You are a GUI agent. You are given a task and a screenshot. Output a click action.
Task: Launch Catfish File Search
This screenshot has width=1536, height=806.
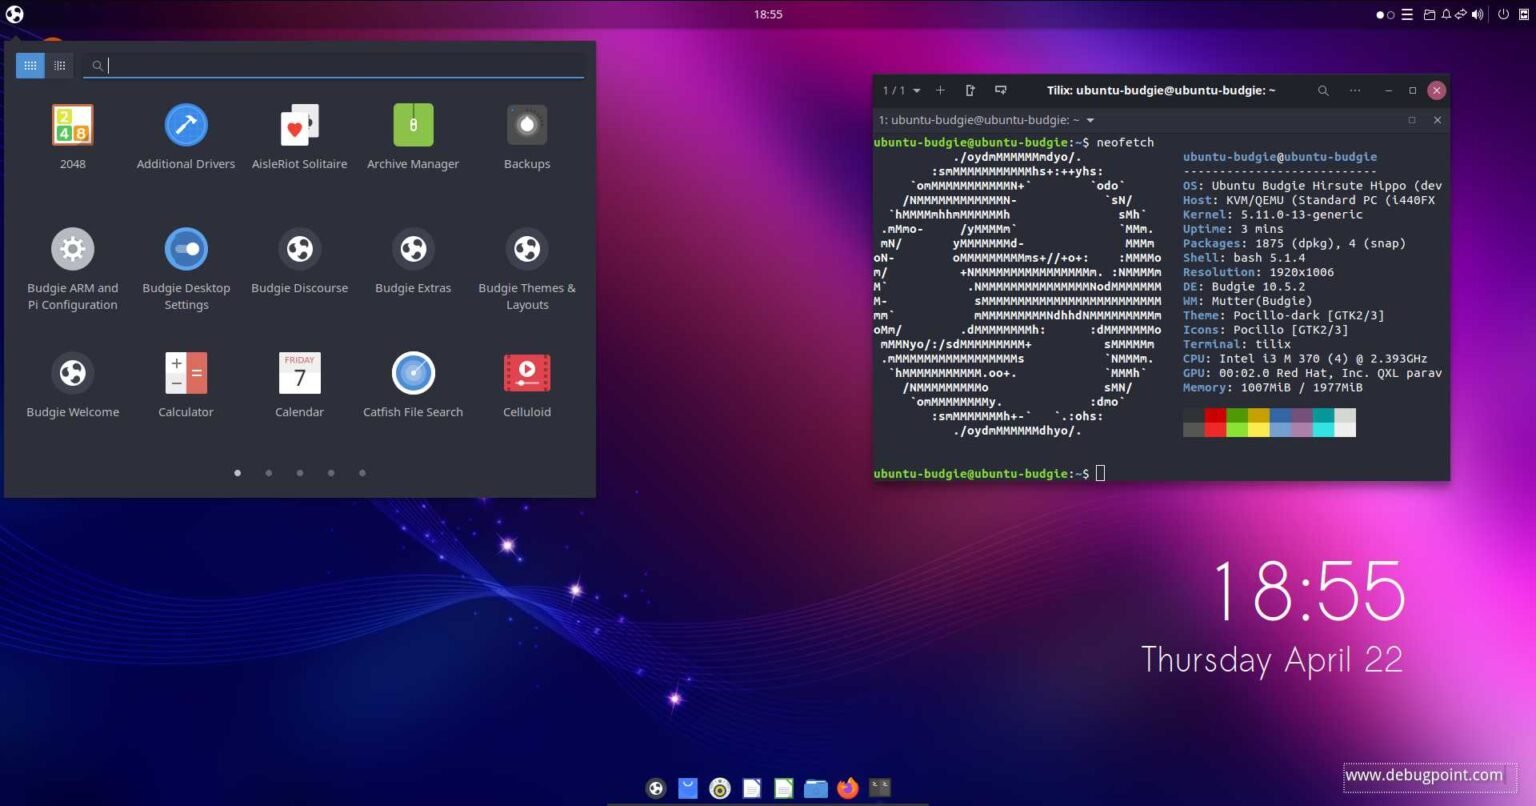coord(413,372)
